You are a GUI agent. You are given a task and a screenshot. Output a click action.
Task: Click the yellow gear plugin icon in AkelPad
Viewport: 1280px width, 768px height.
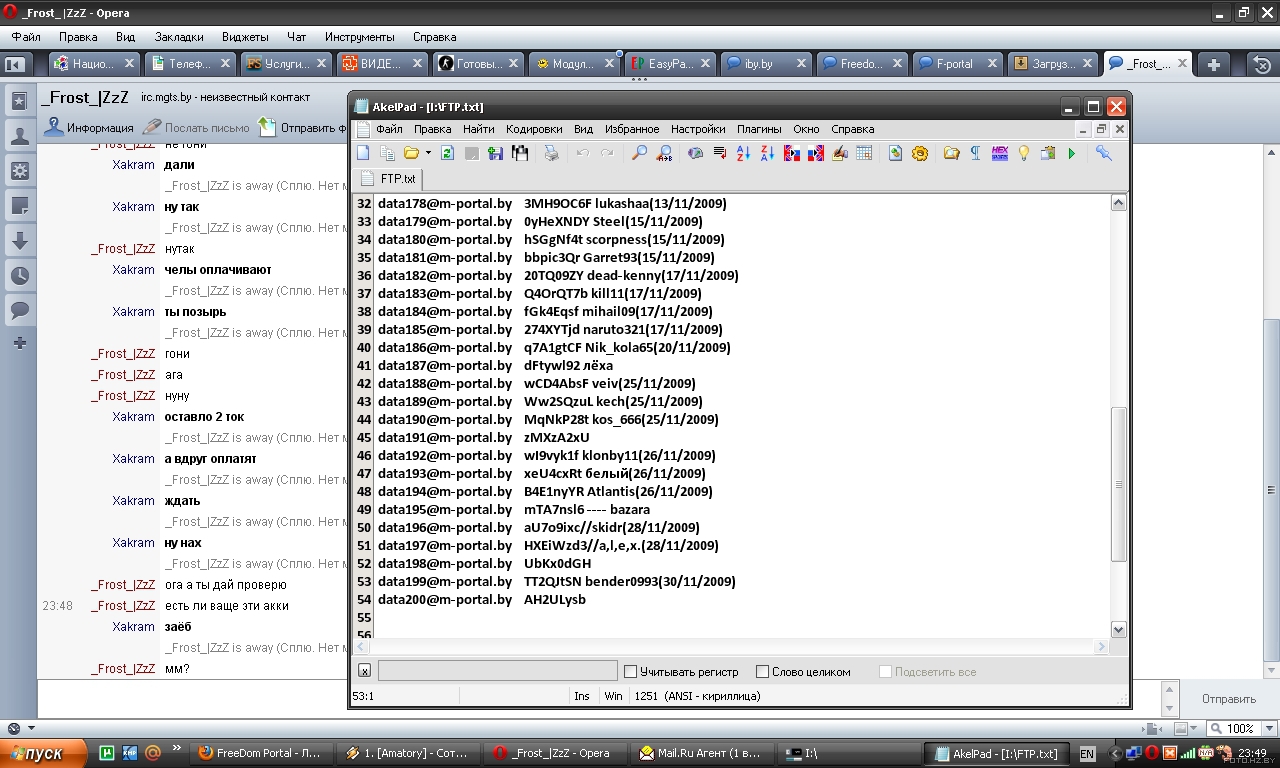pos(920,153)
